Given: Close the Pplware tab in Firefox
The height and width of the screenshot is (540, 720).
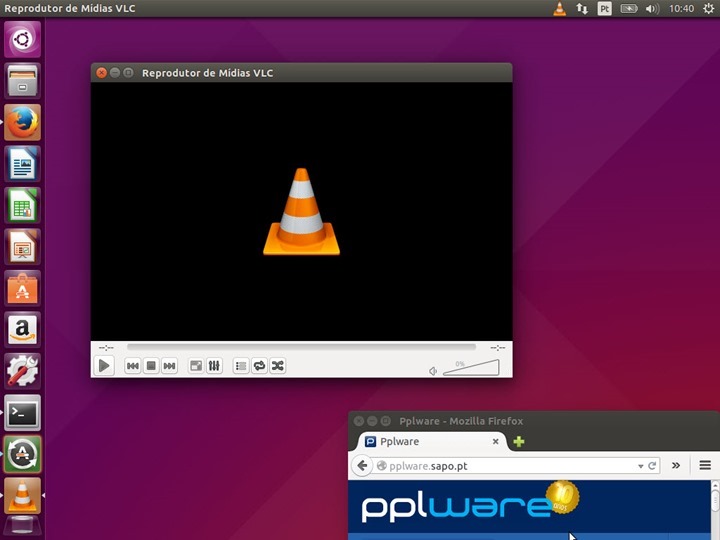Looking at the screenshot, I should click(495, 441).
